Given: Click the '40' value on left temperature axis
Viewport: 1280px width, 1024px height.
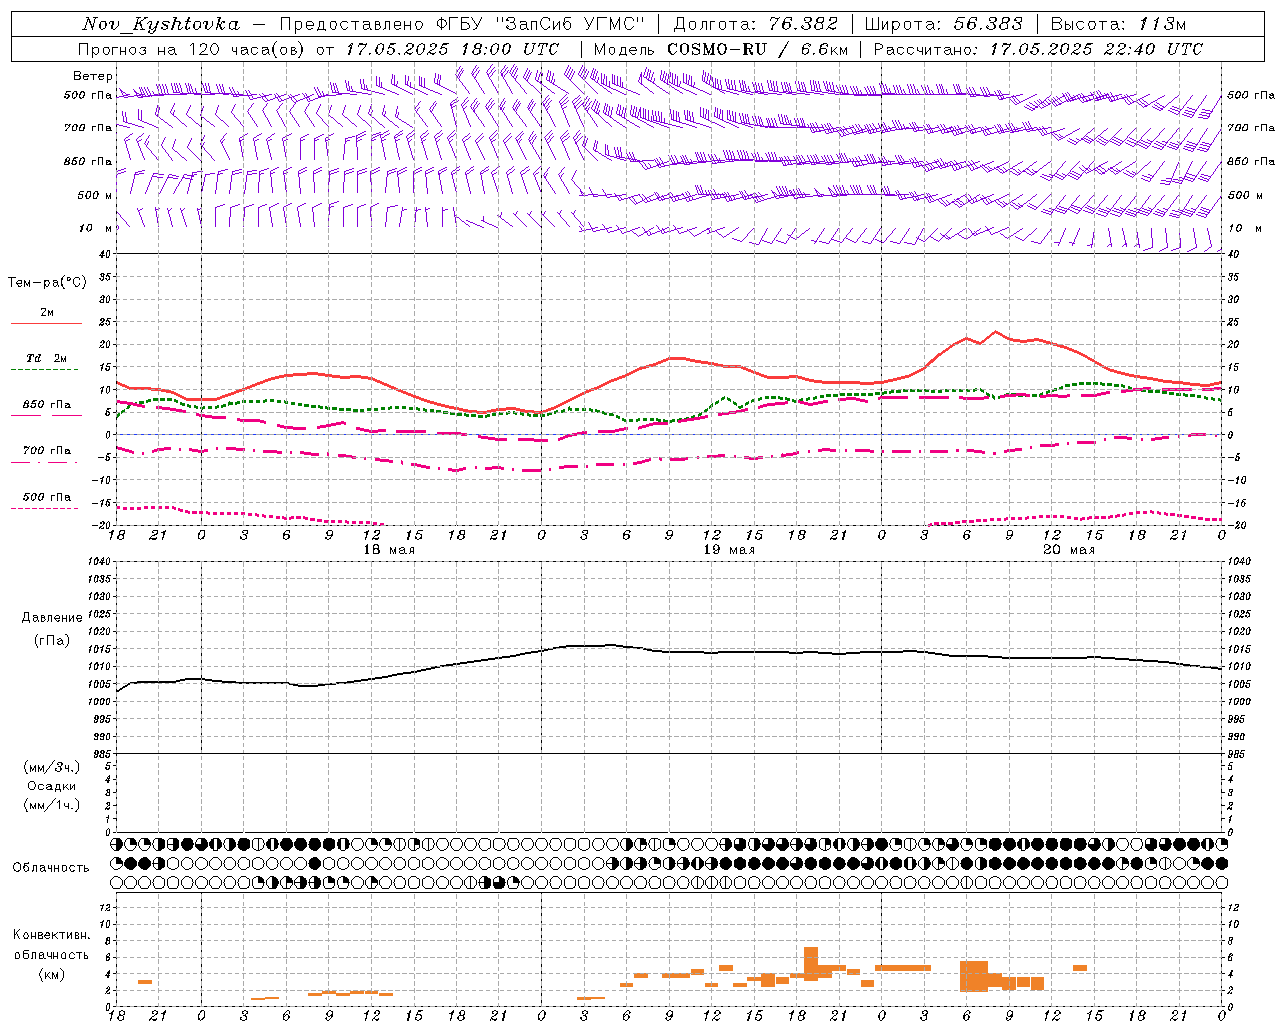Looking at the screenshot, I should tap(103, 255).
